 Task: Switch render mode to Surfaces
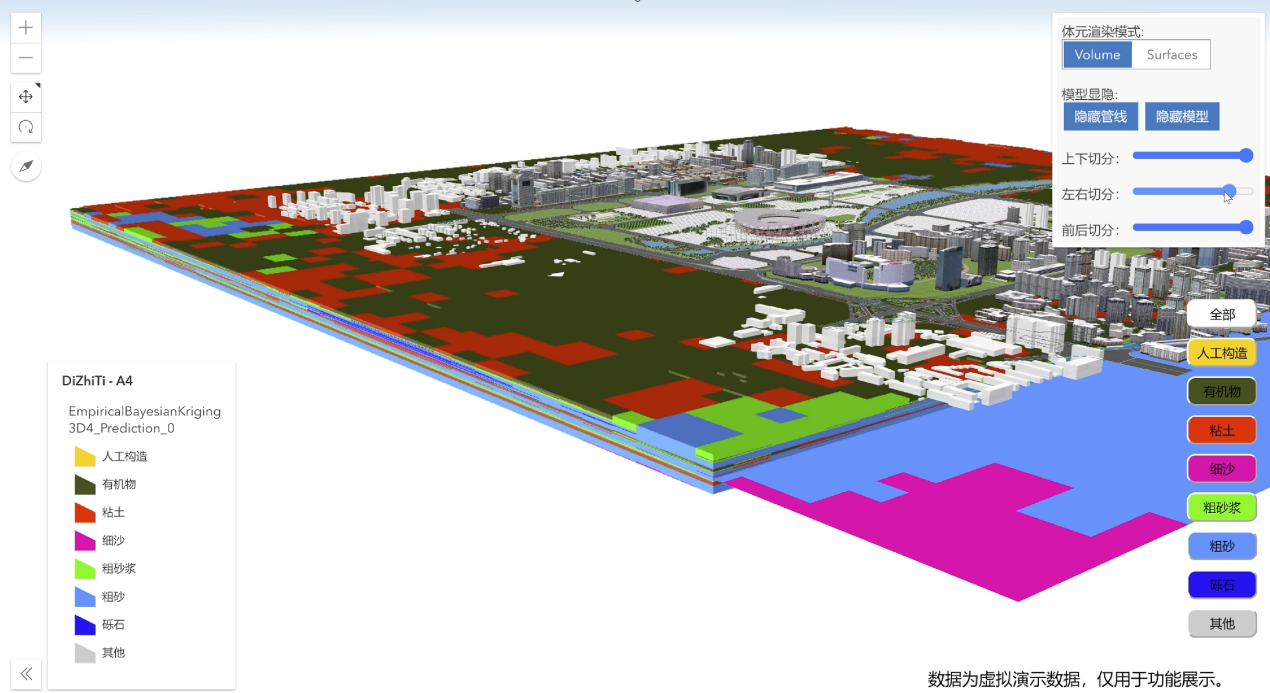click(1171, 55)
